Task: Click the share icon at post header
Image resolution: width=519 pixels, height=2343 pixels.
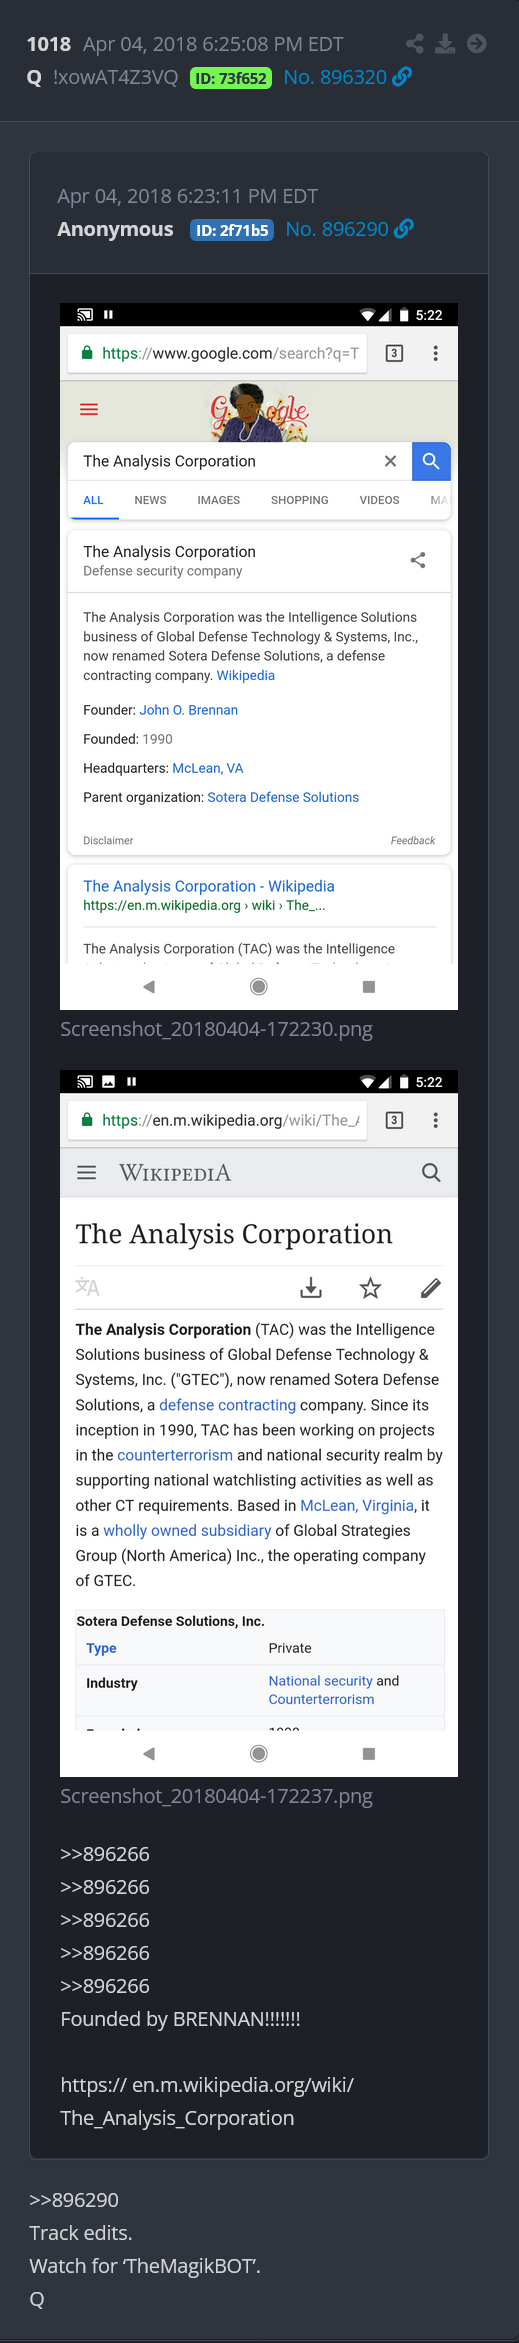Action: pyautogui.click(x=414, y=43)
